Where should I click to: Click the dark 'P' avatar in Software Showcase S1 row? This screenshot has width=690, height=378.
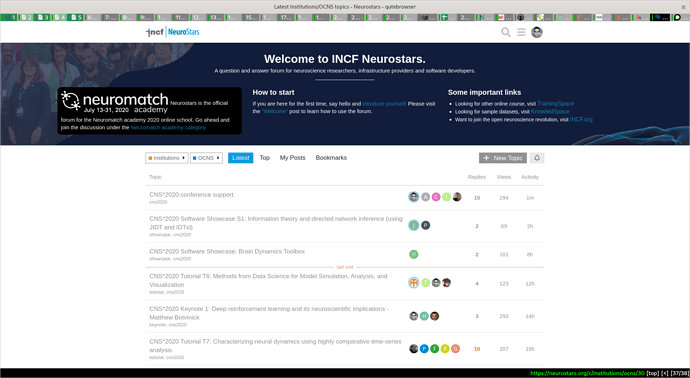coord(426,225)
